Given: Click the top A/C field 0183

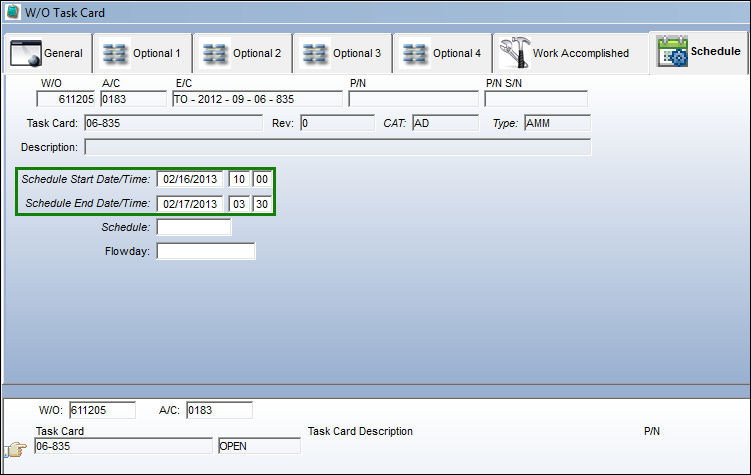Looking at the screenshot, I should 134,99.
